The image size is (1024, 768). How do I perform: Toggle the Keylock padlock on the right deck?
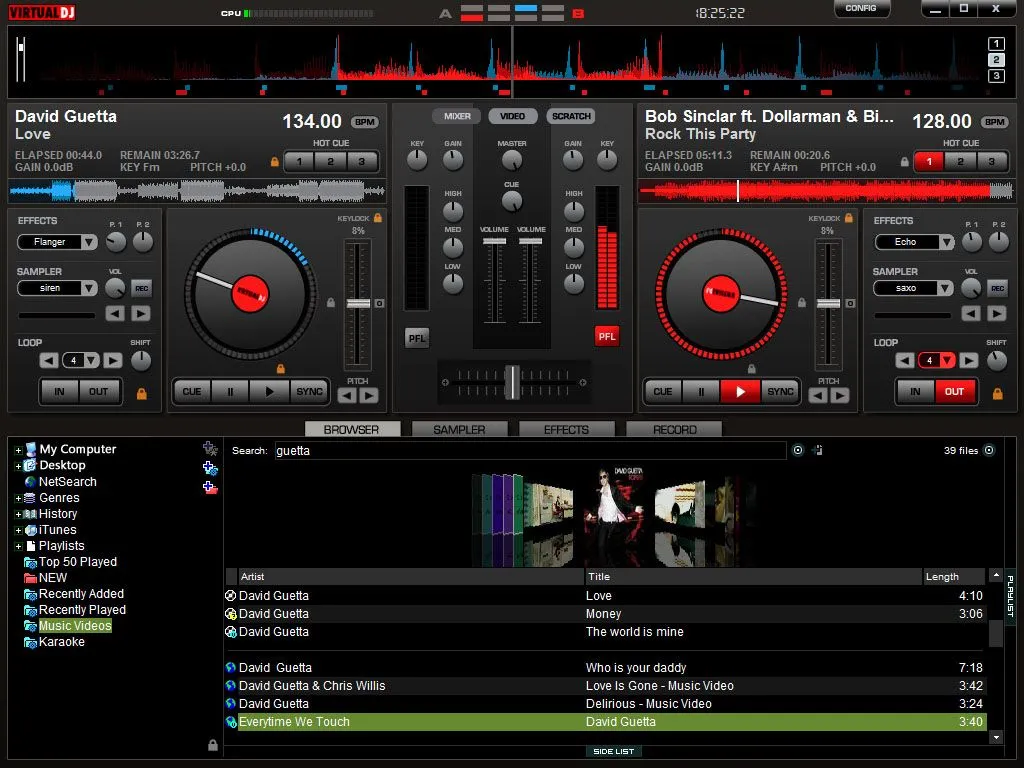coord(848,218)
